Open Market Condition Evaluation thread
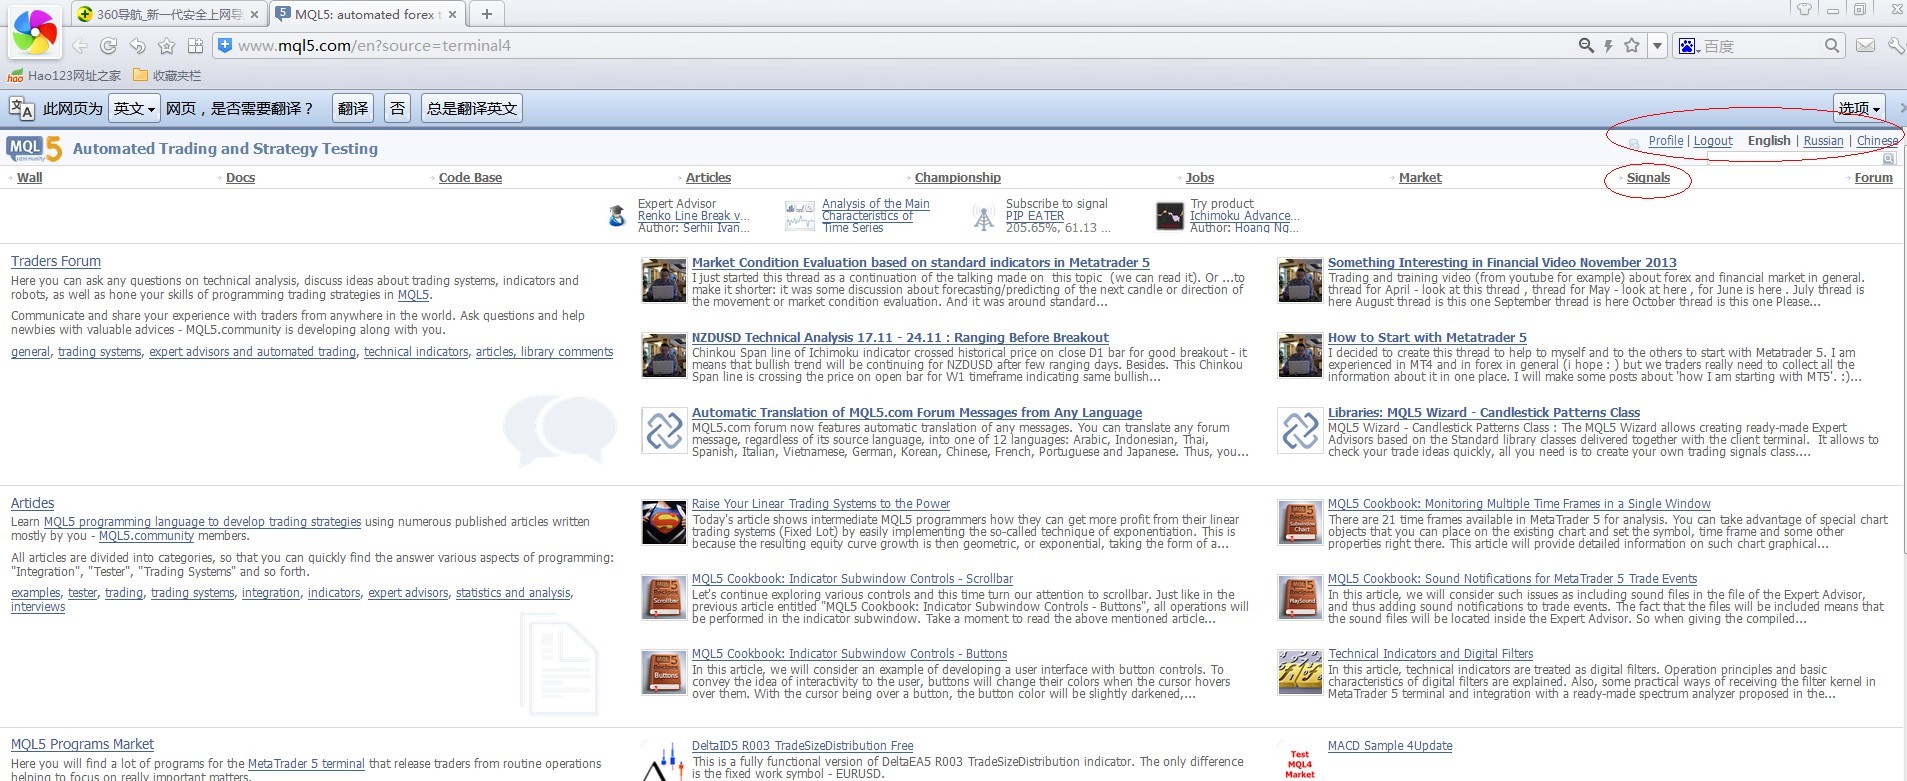 coord(921,263)
